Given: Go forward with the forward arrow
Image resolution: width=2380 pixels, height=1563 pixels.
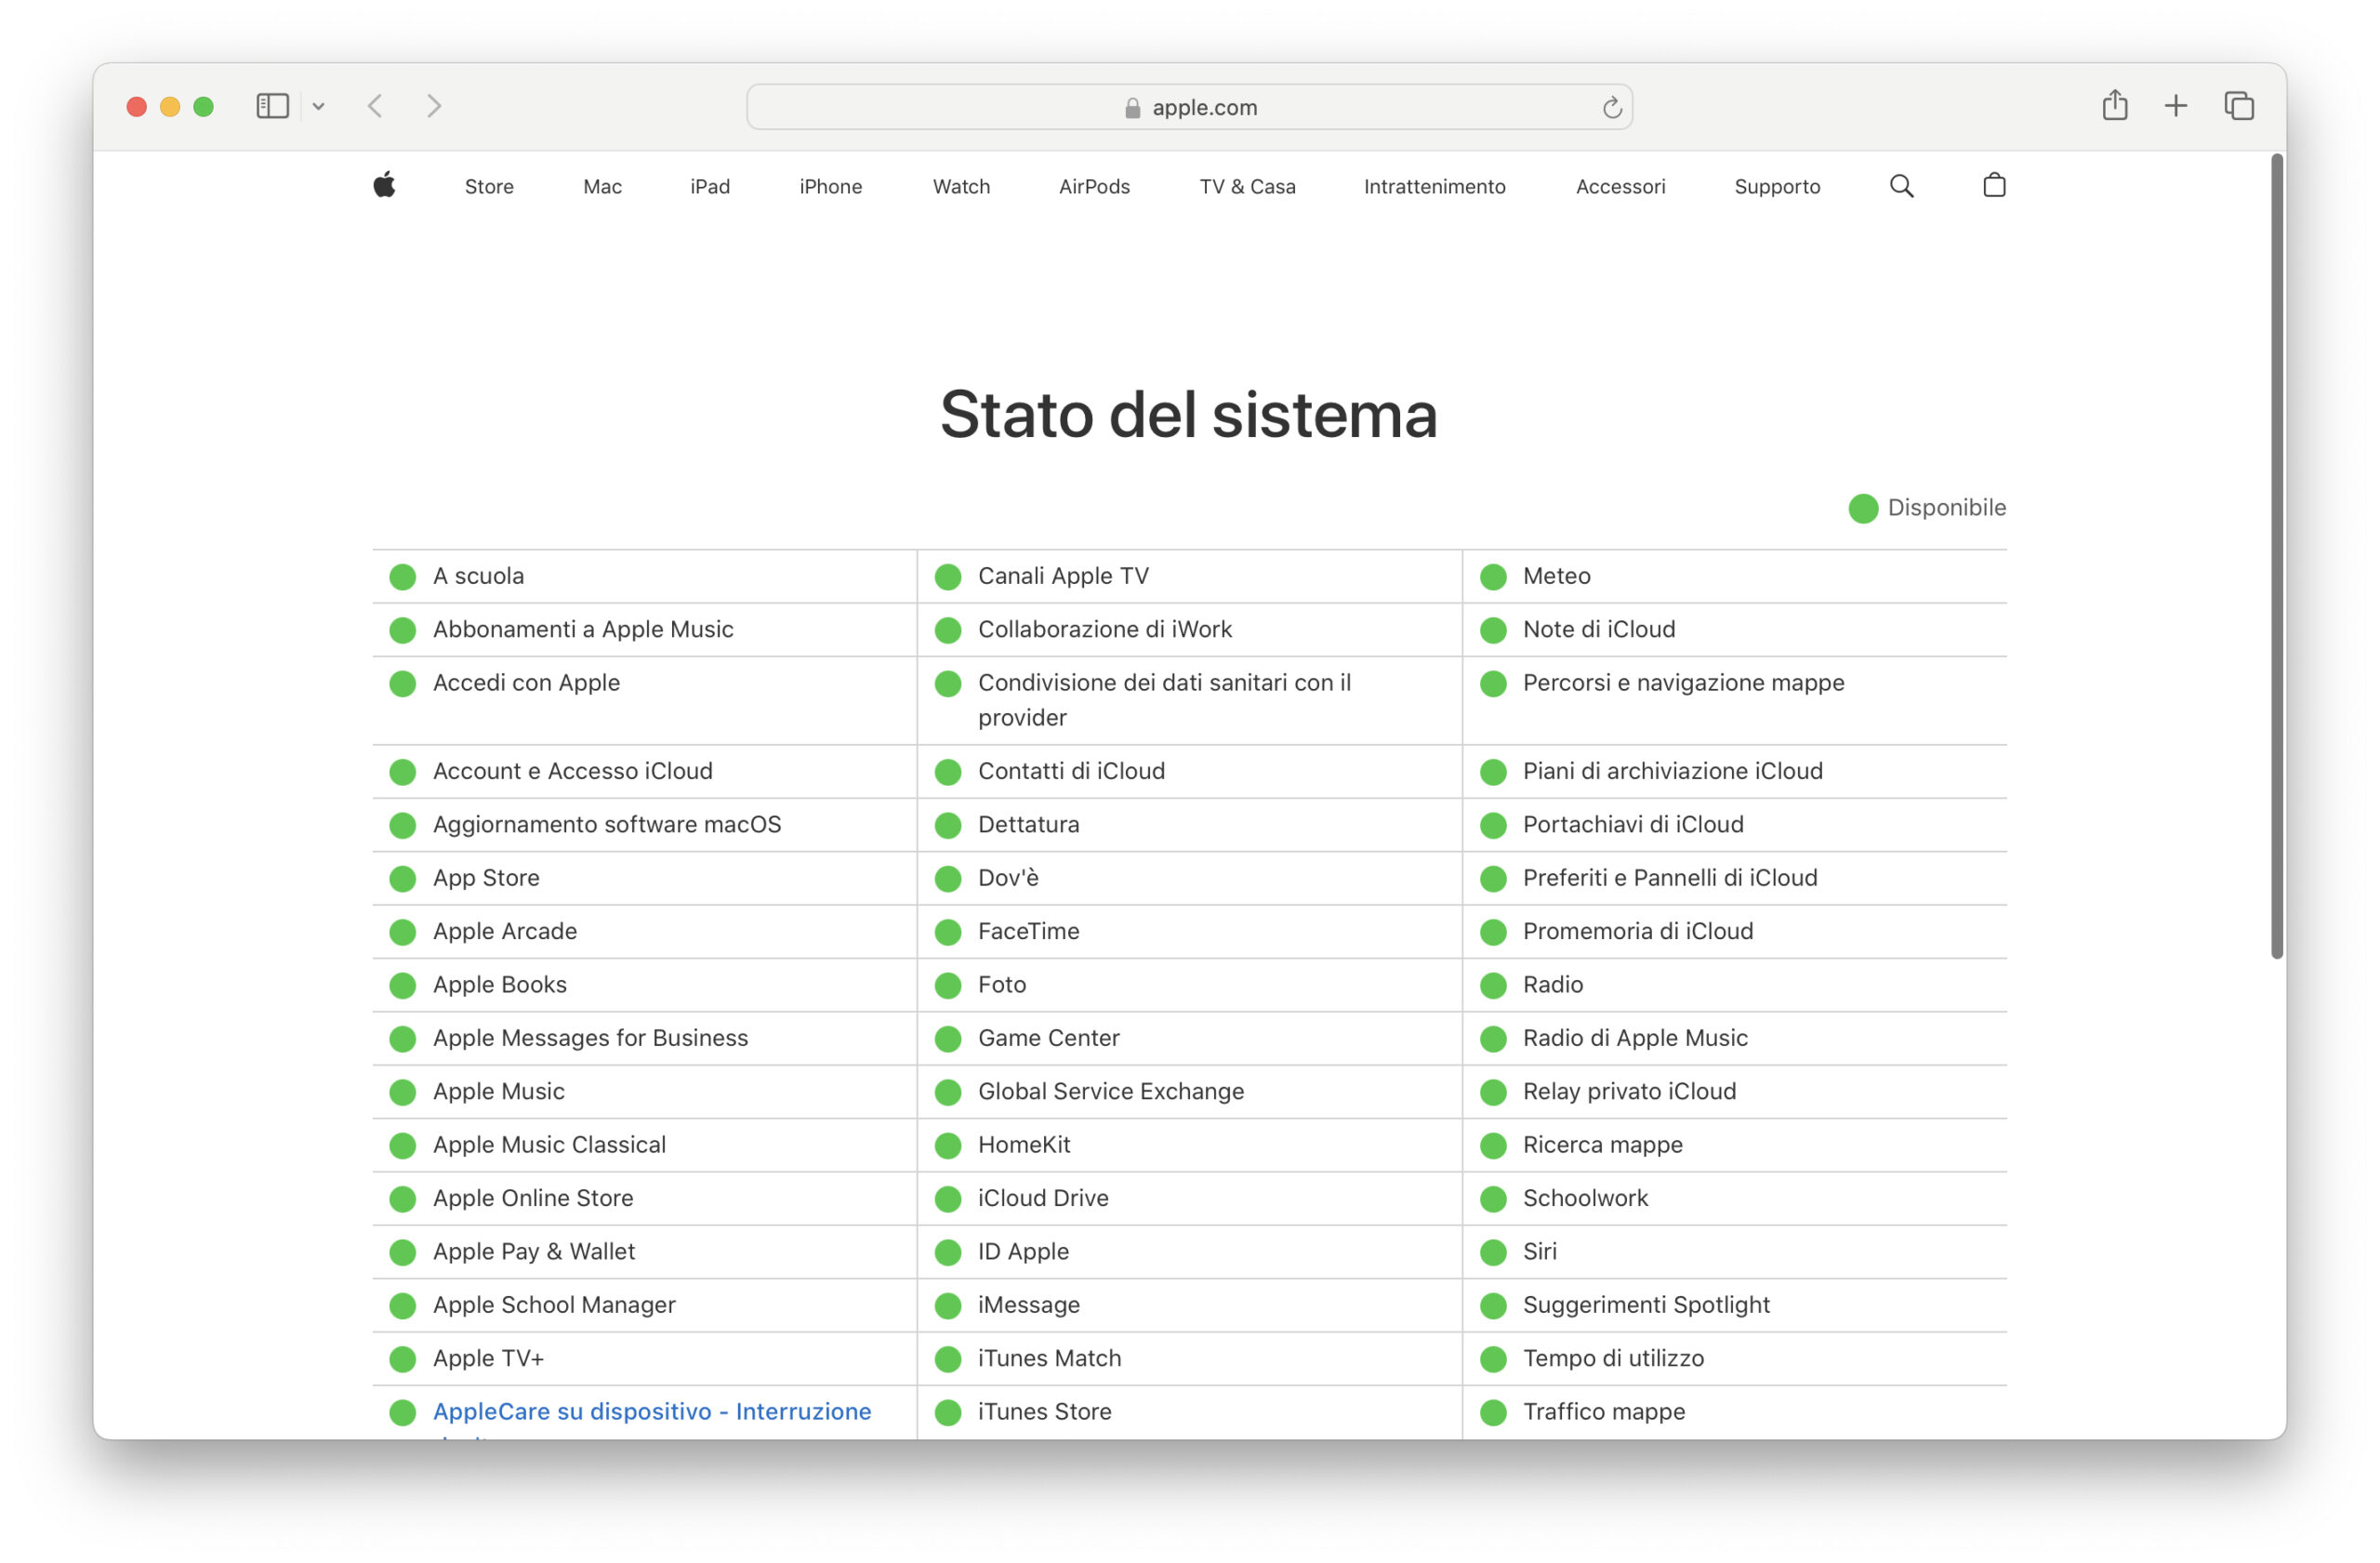Looking at the screenshot, I should pyautogui.click(x=434, y=106).
